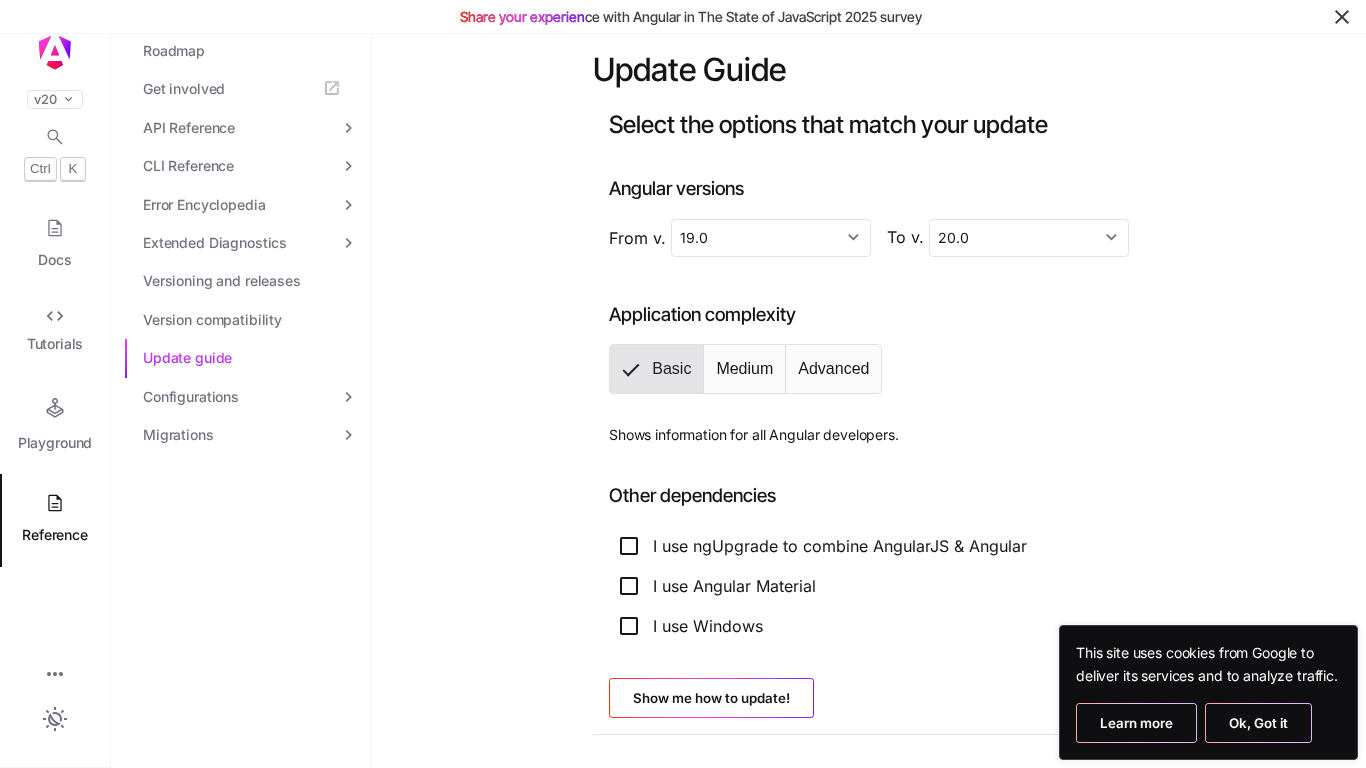Tick the 'I use Windows' checkbox
The image size is (1366, 768).
point(629,626)
